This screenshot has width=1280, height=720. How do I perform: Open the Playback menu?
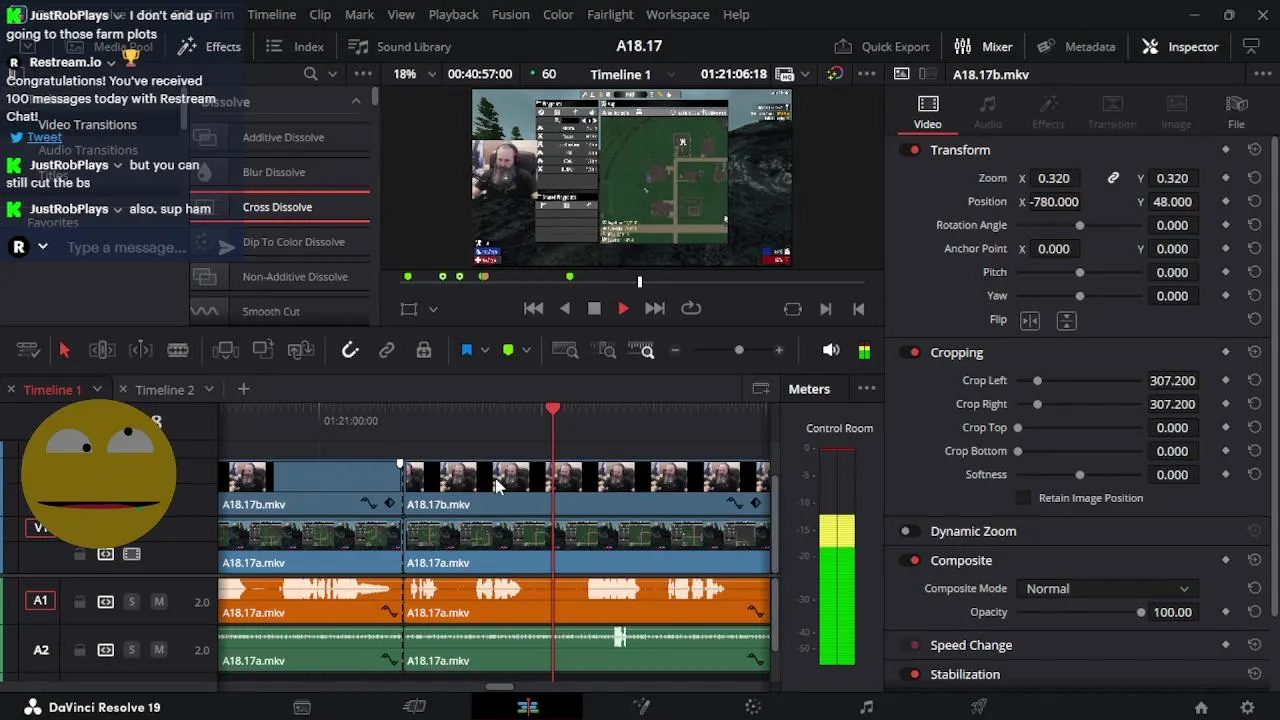tap(453, 15)
